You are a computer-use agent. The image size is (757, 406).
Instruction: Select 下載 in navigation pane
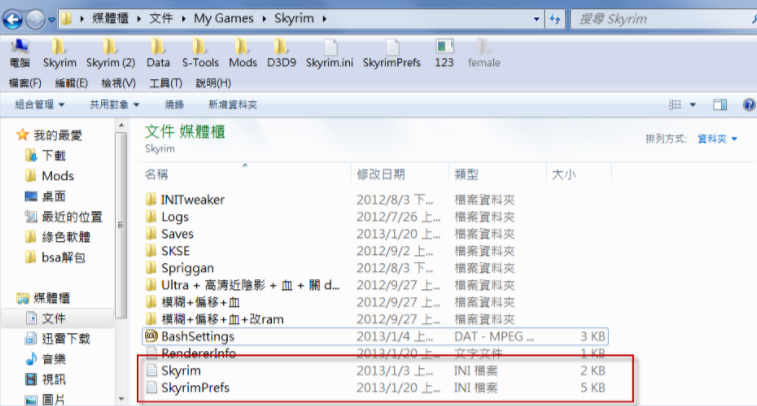click(45, 155)
